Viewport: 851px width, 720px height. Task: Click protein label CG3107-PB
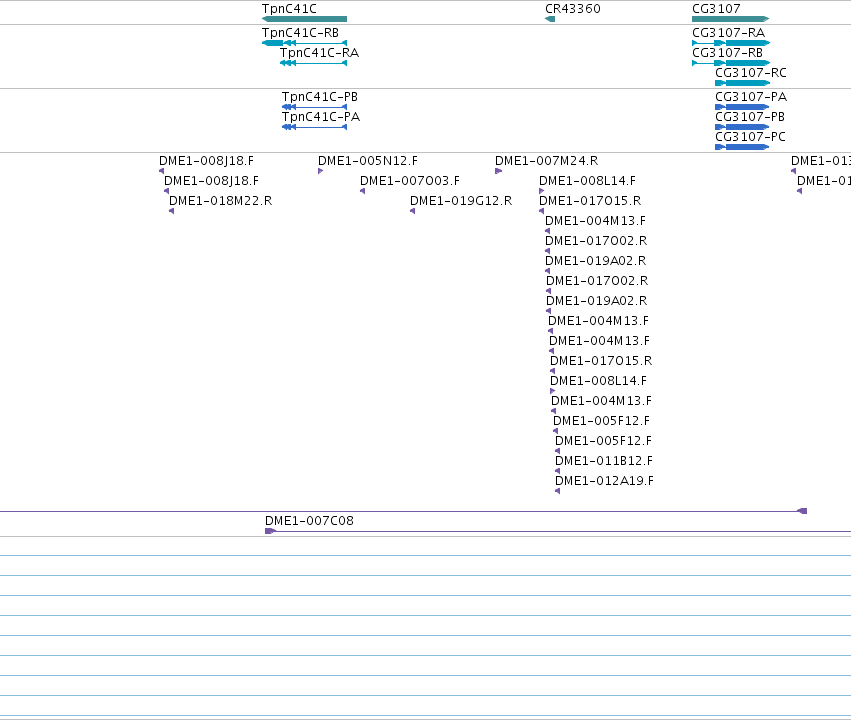click(x=750, y=117)
